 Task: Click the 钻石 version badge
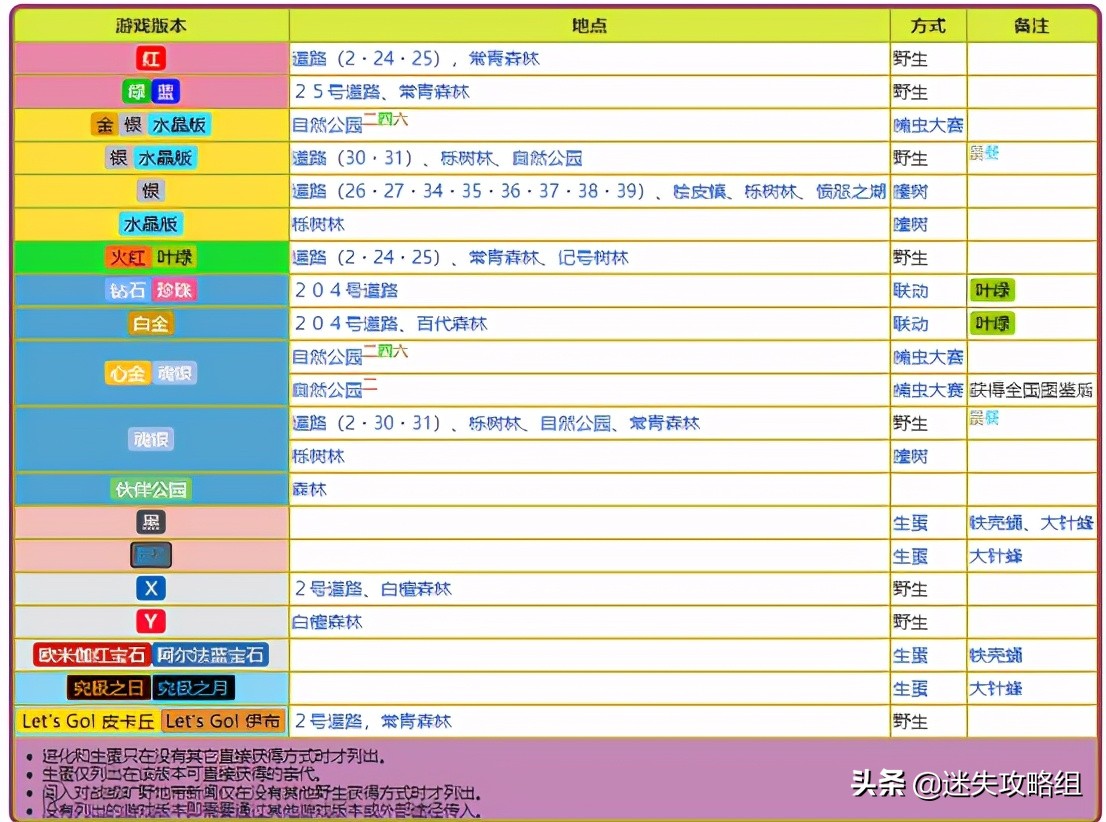coord(127,290)
